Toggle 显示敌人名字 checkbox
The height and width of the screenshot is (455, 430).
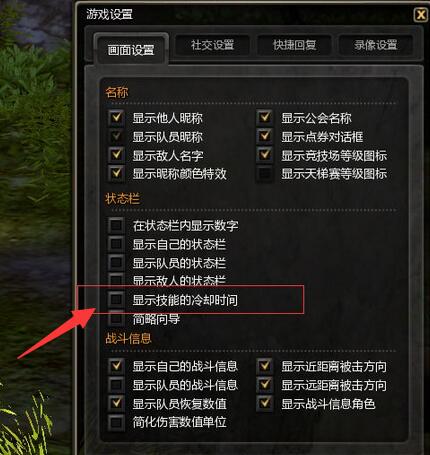pos(116,155)
